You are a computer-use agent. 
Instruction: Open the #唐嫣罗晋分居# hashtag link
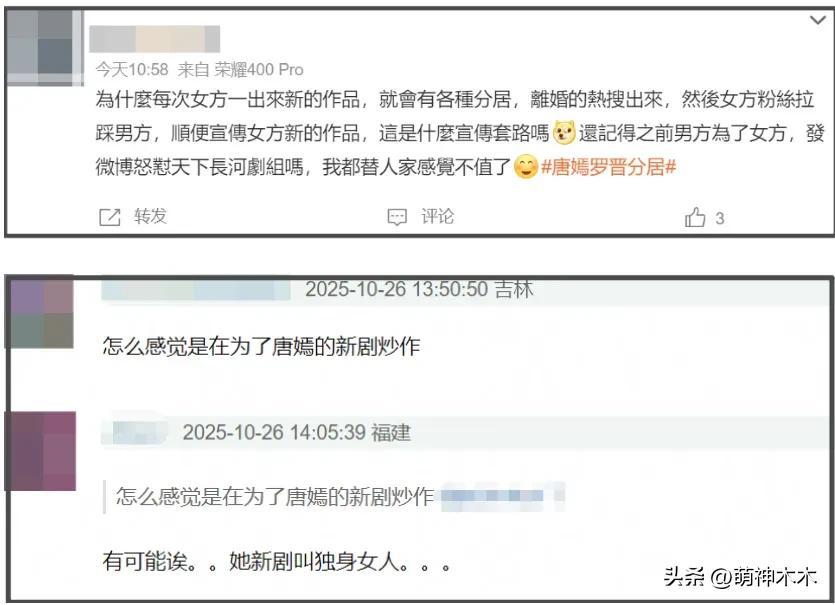pyautogui.click(x=608, y=167)
